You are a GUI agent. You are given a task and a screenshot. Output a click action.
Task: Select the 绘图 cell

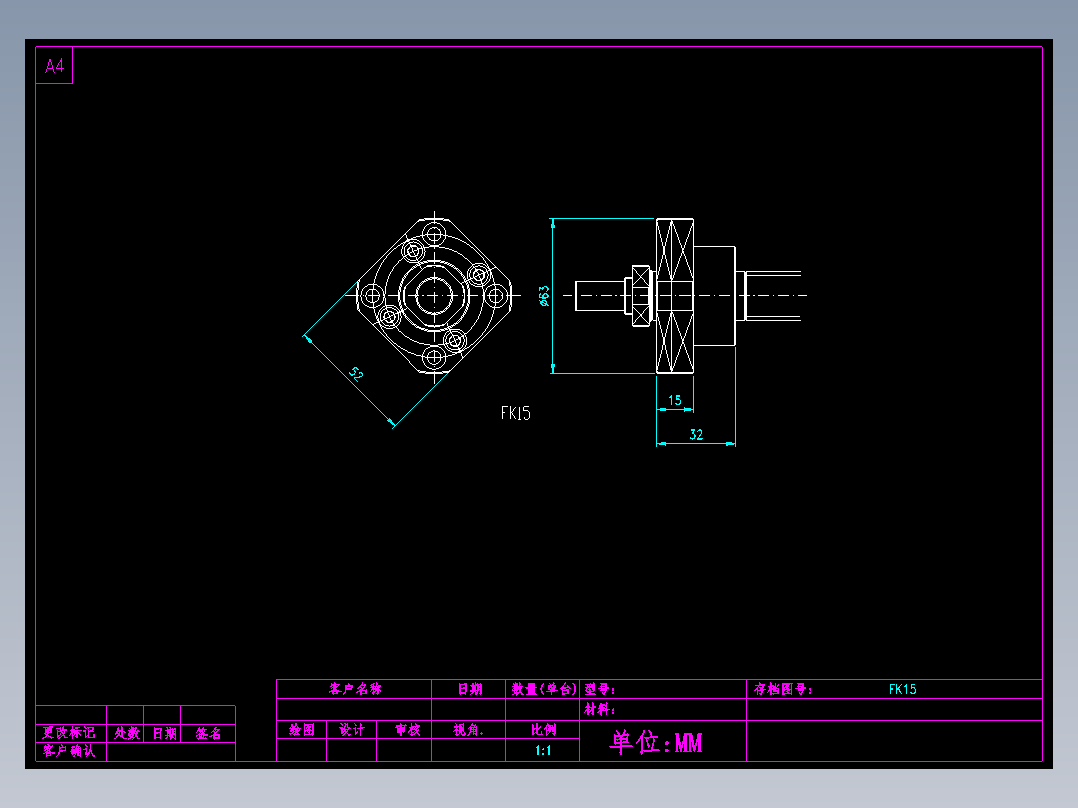click(x=302, y=730)
